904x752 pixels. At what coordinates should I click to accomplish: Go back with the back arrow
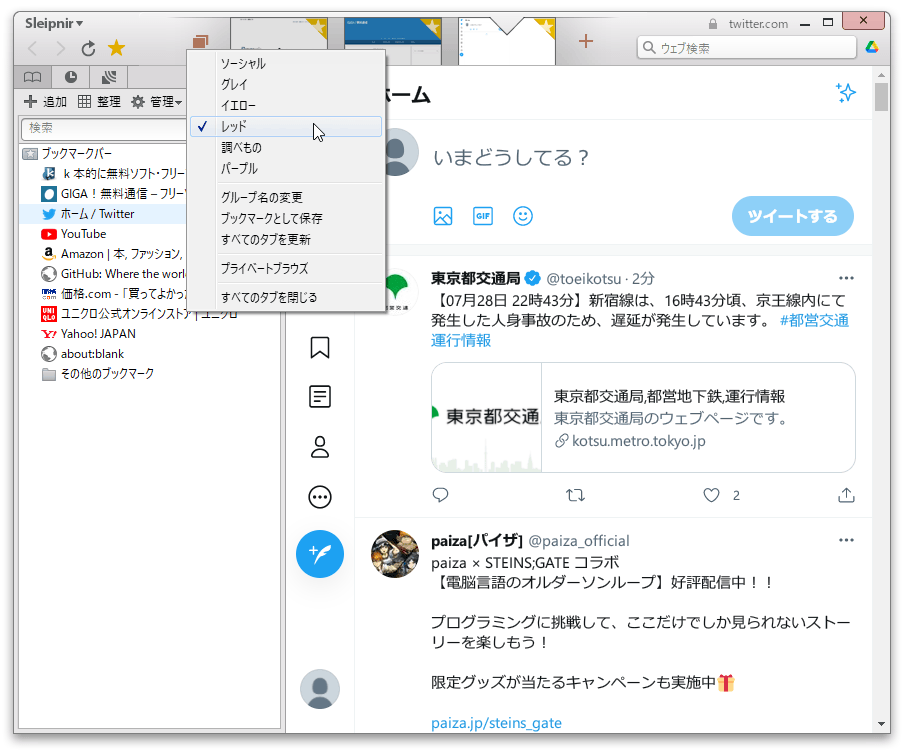pos(33,48)
